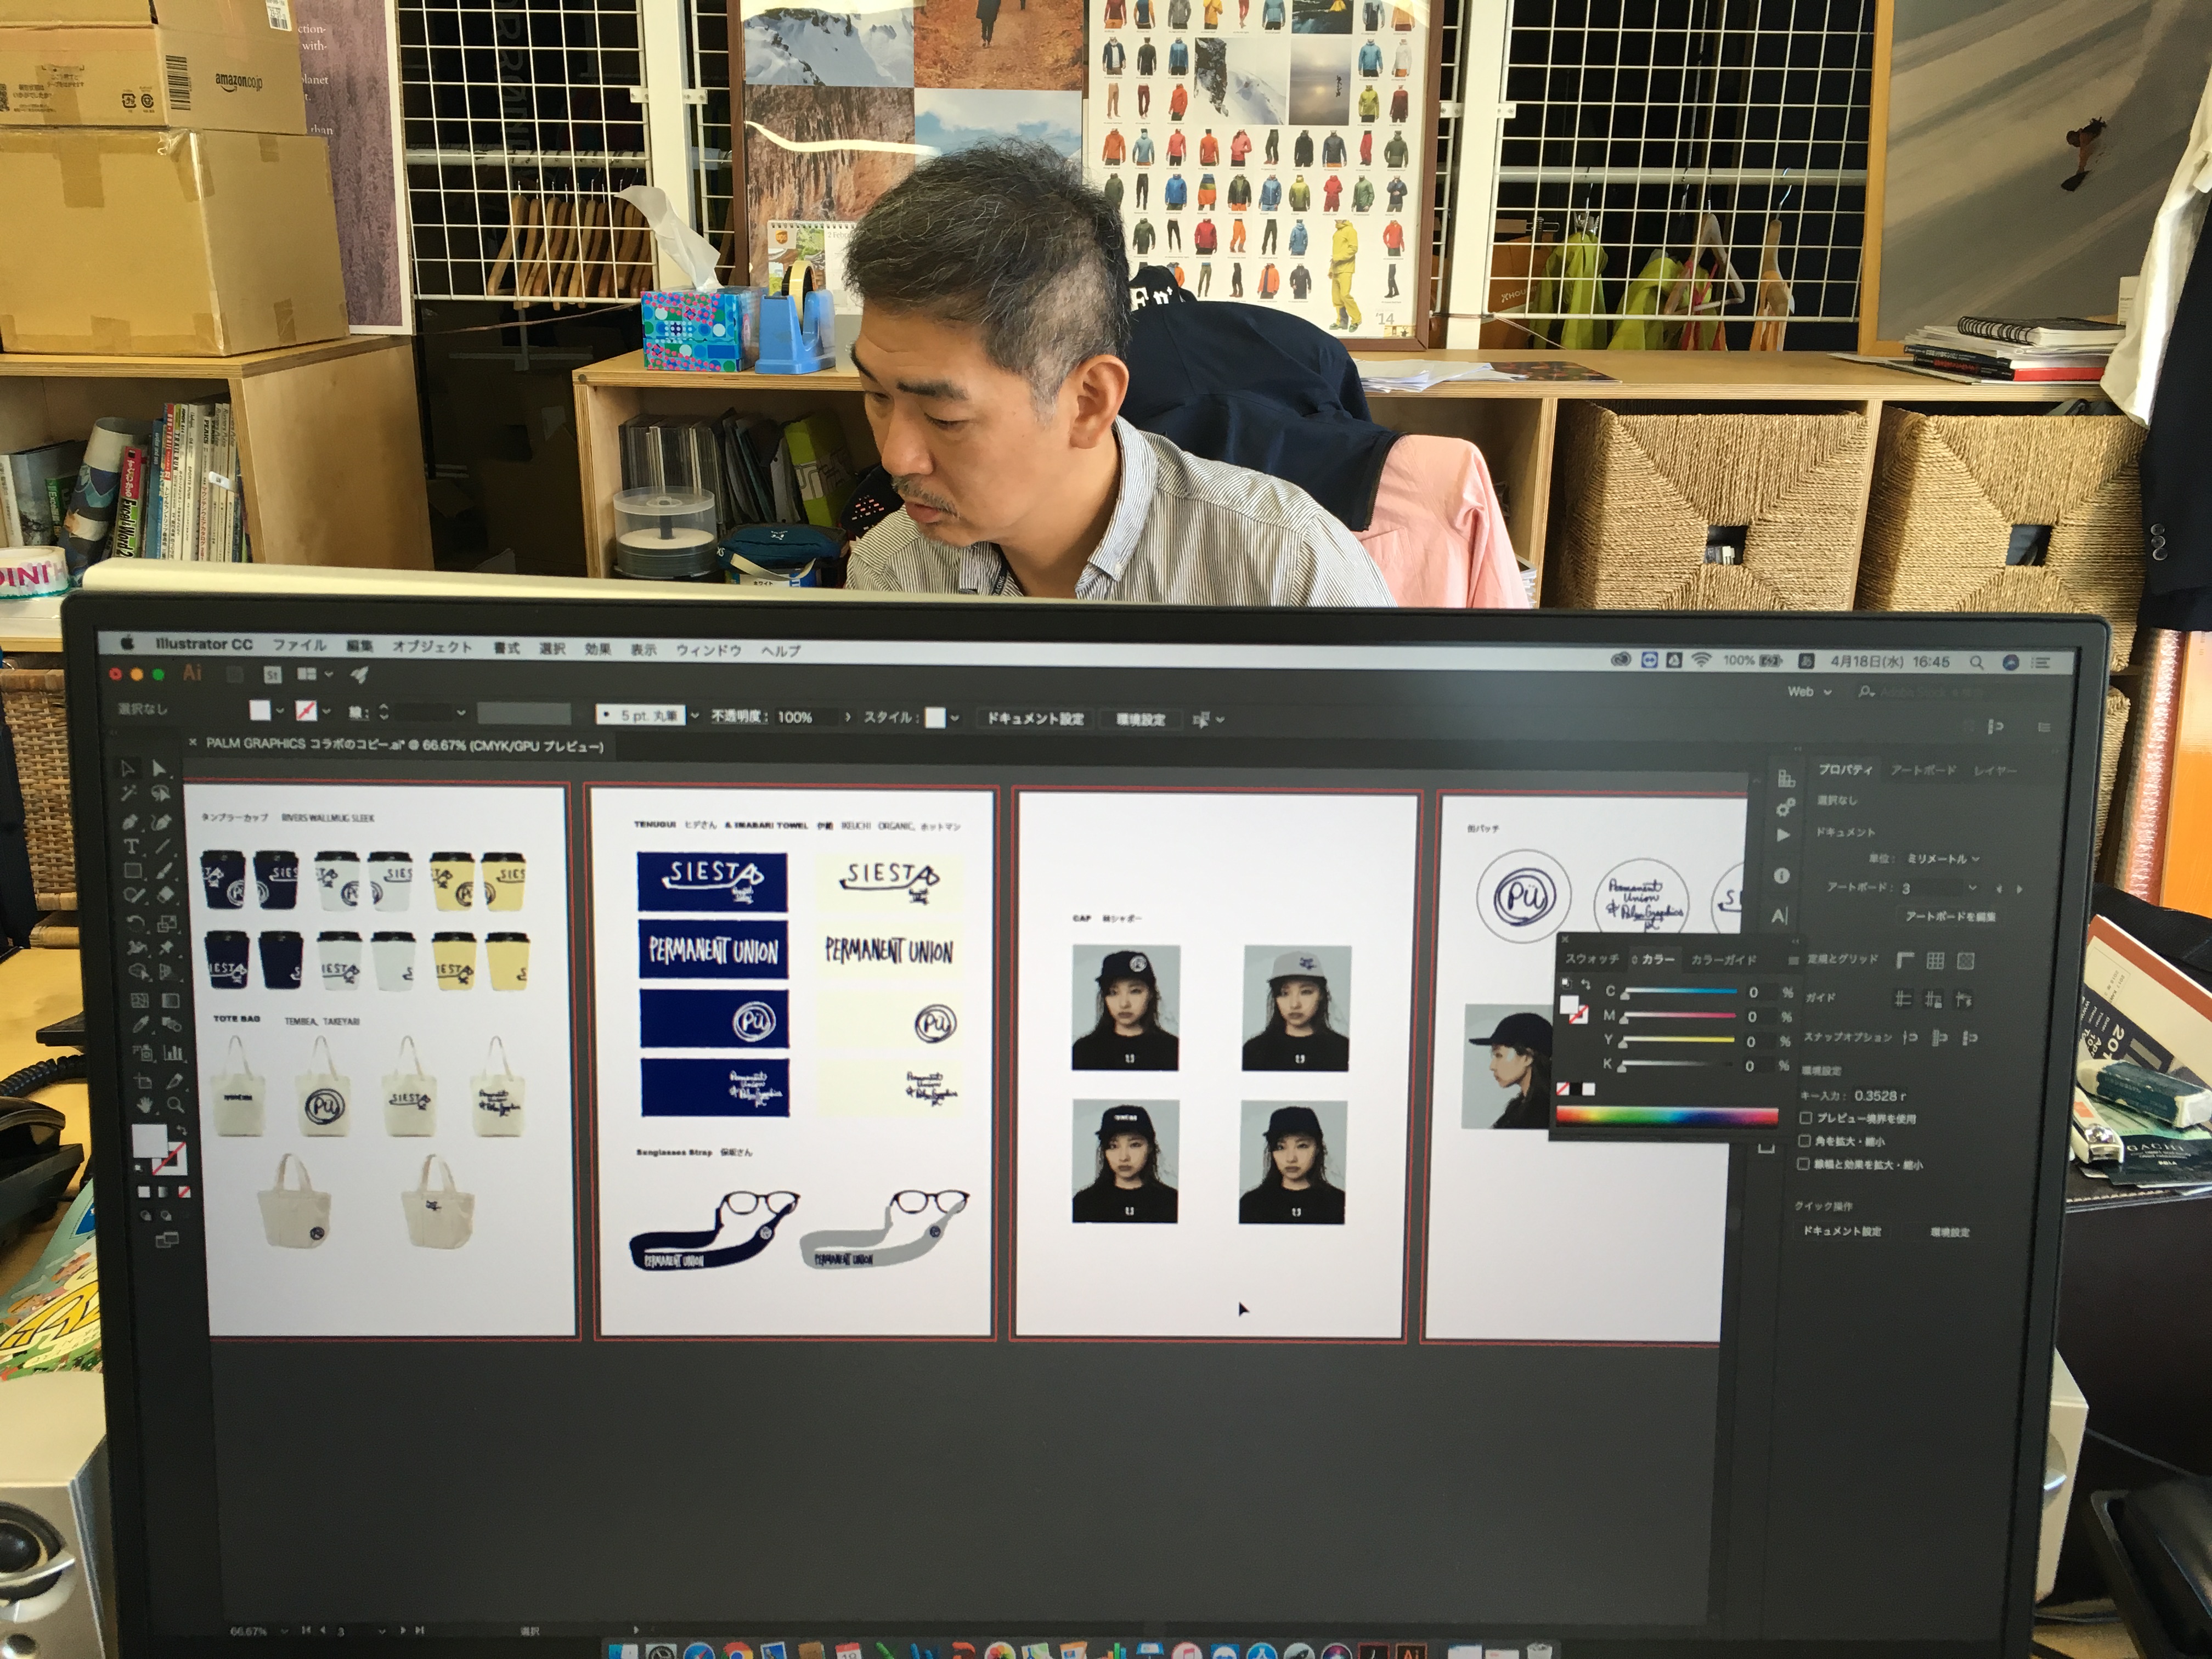The width and height of the screenshot is (2212, 1659).
Task: Select the Type tool in toolbar
Action: point(131,846)
